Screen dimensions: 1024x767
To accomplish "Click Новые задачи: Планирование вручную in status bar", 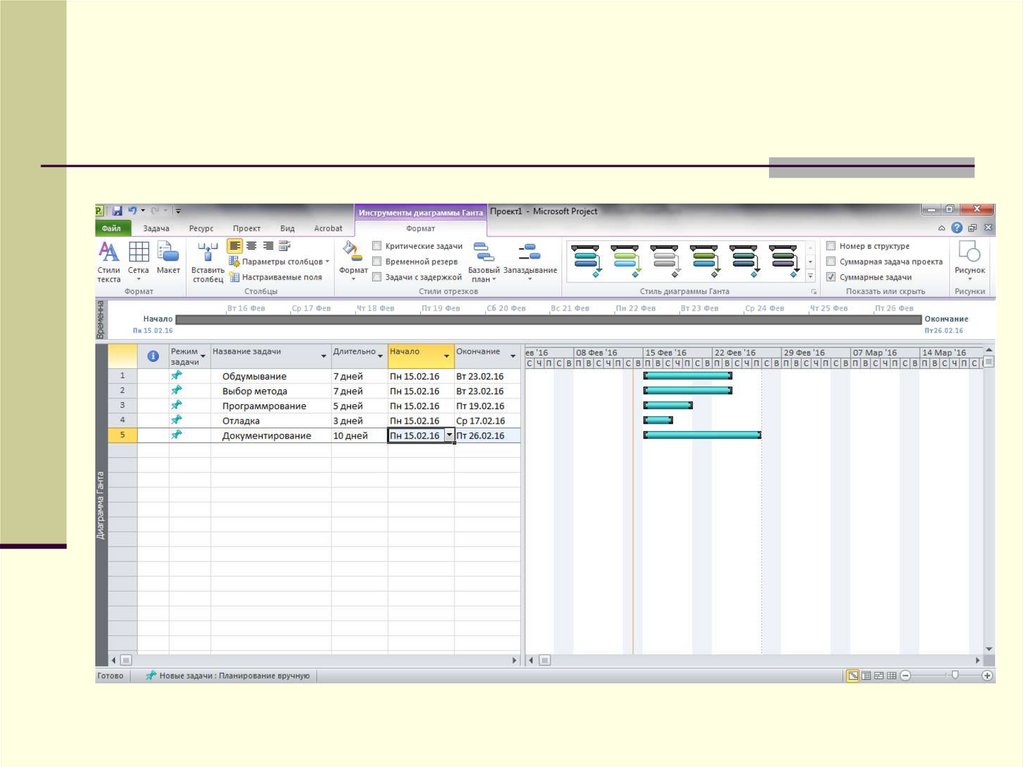I will (x=228, y=676).
